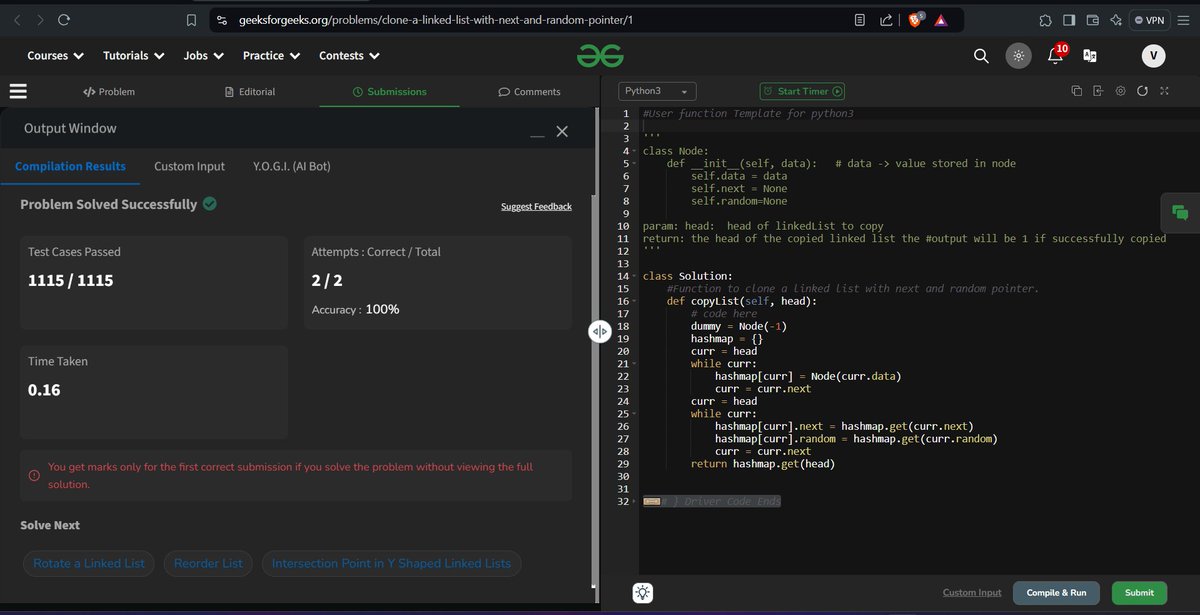The width and height of the screenshot is (1200, 615).
Task: Go back using the browser back arrow
Action: (x=16, y=19)
